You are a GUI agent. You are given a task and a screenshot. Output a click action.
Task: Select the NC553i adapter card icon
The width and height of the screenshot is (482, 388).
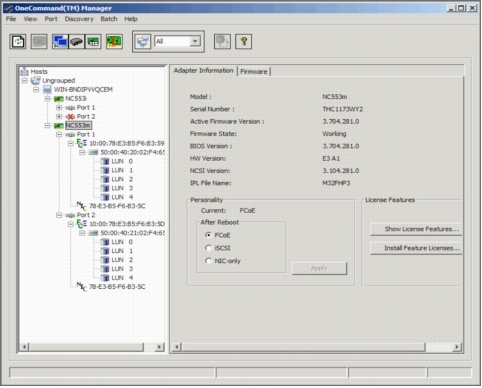pos(59,99)
